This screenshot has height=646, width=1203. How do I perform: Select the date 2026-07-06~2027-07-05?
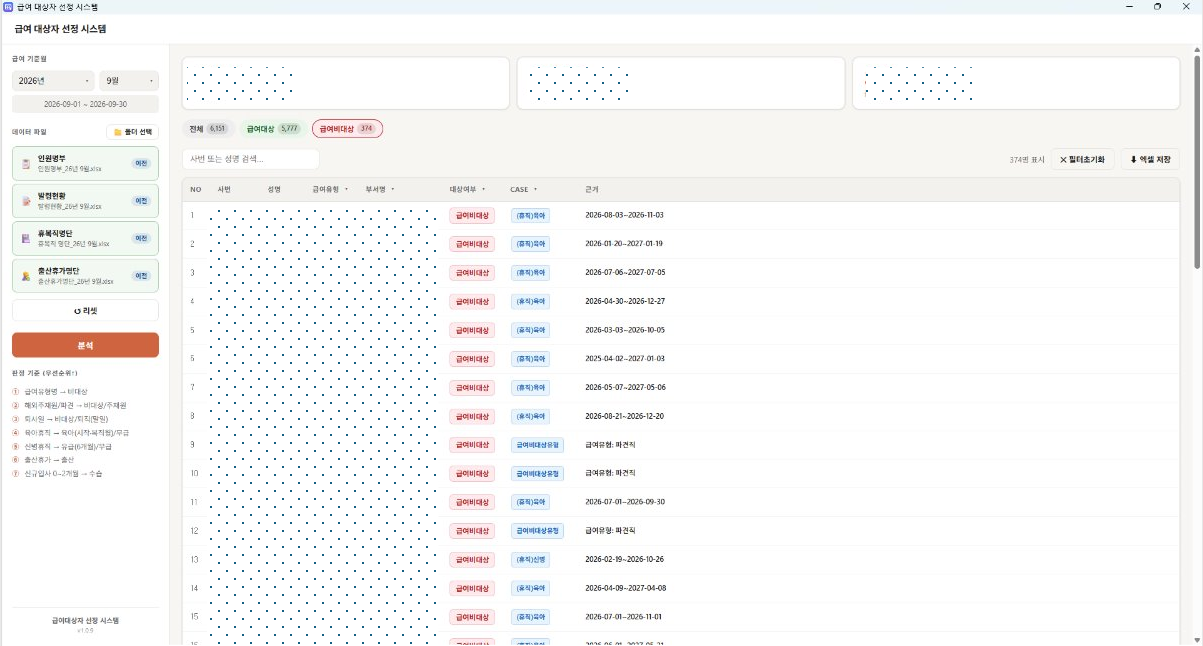(x=625, y=272)
